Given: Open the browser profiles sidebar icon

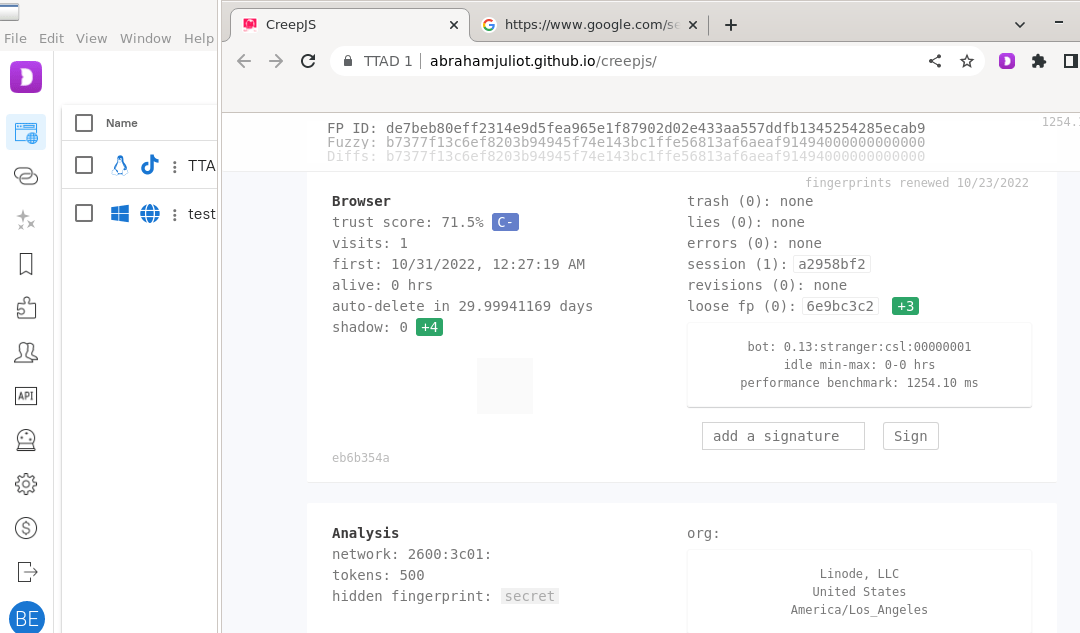Looking at the screenshot, I should pyautogui.click(x=26, y=132).
